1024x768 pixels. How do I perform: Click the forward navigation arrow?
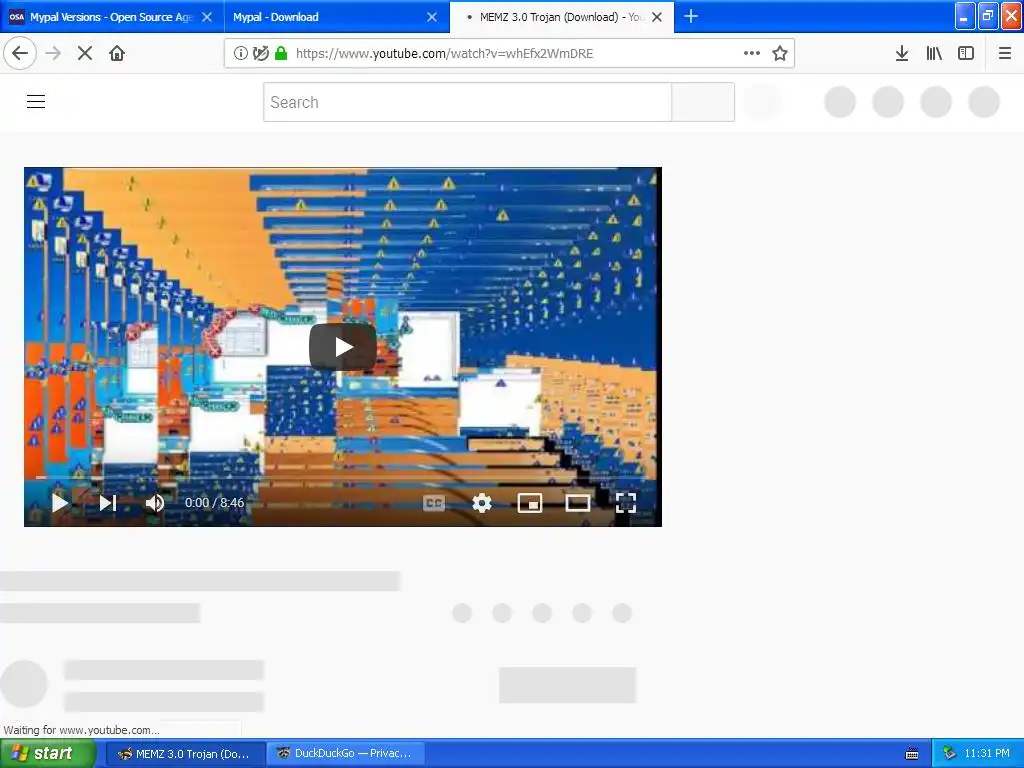(53, 53)
